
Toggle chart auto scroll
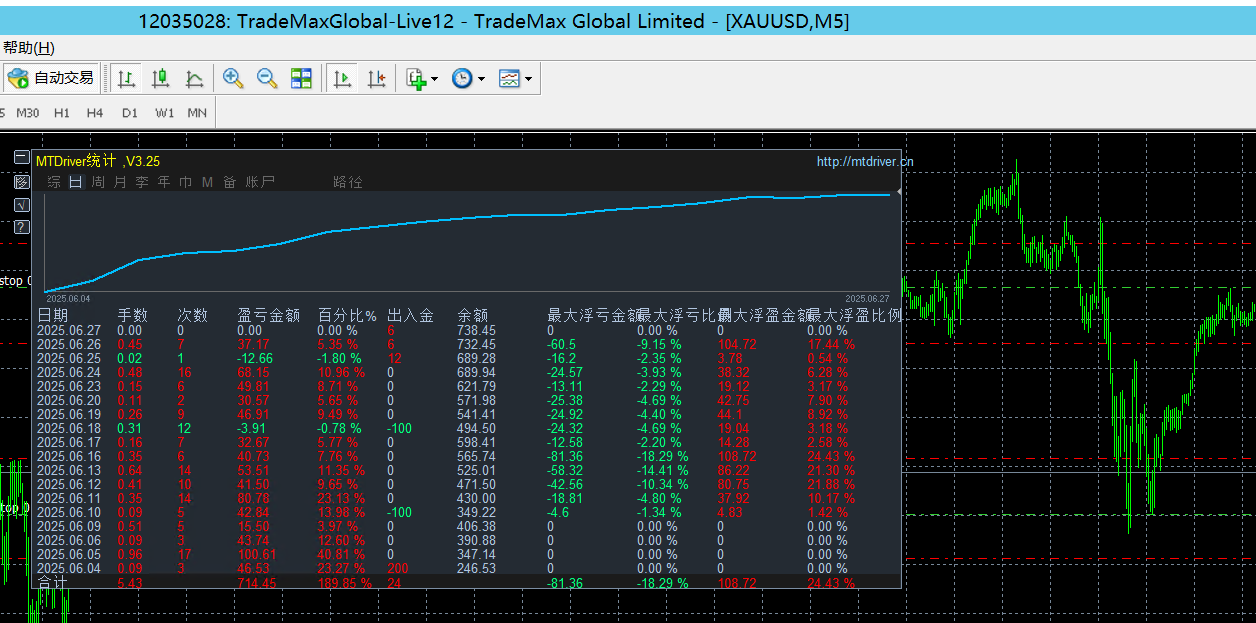coord(342,78)
